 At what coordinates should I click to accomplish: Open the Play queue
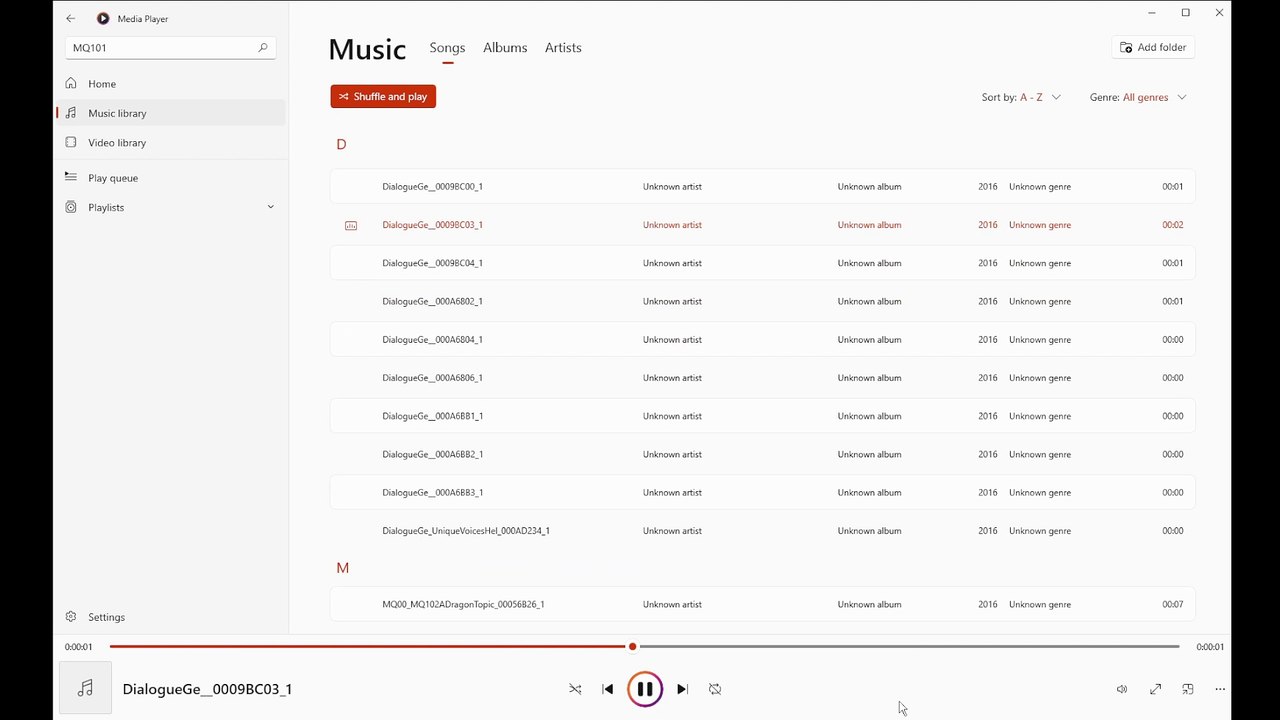point(171,178)
